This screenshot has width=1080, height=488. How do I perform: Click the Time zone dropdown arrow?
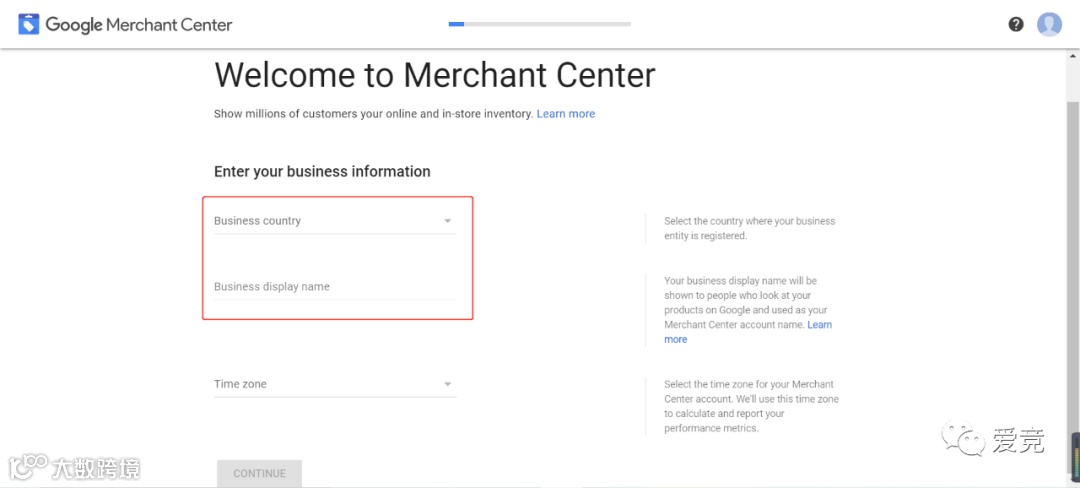click(x=448, y=384)
